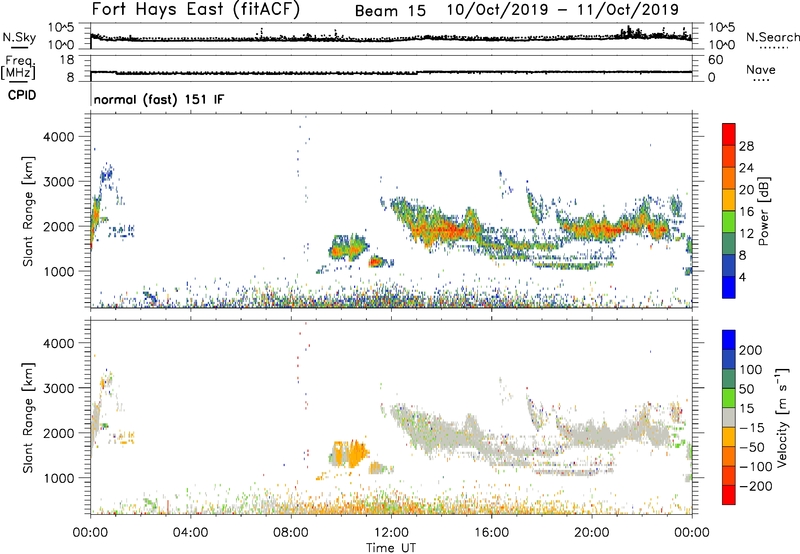Click the yellow 16–20 dB power color segment
Image resolution: width=800 pixels, height=554 pixels.
[729, 199]
